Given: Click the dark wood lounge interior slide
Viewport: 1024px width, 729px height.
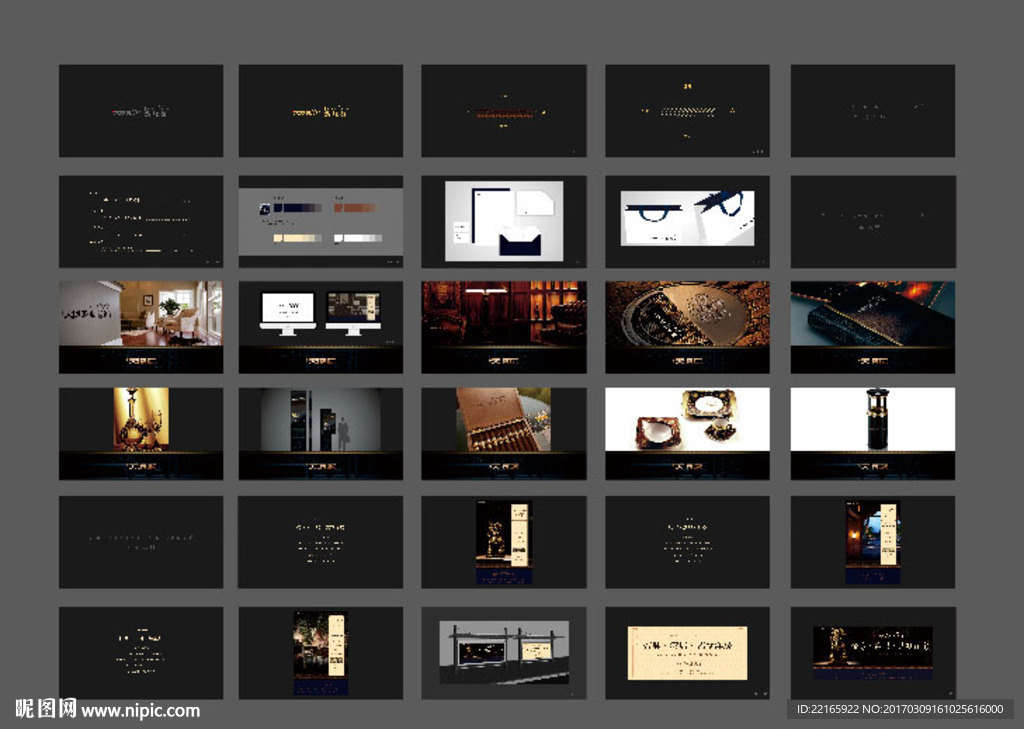Looking at the screenshot, I should click(504, 314).
